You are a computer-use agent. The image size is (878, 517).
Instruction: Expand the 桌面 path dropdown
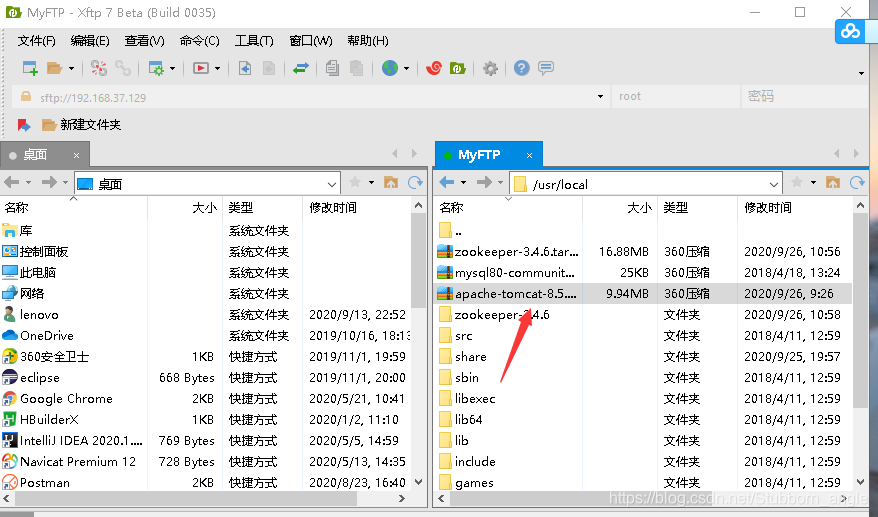331,184
